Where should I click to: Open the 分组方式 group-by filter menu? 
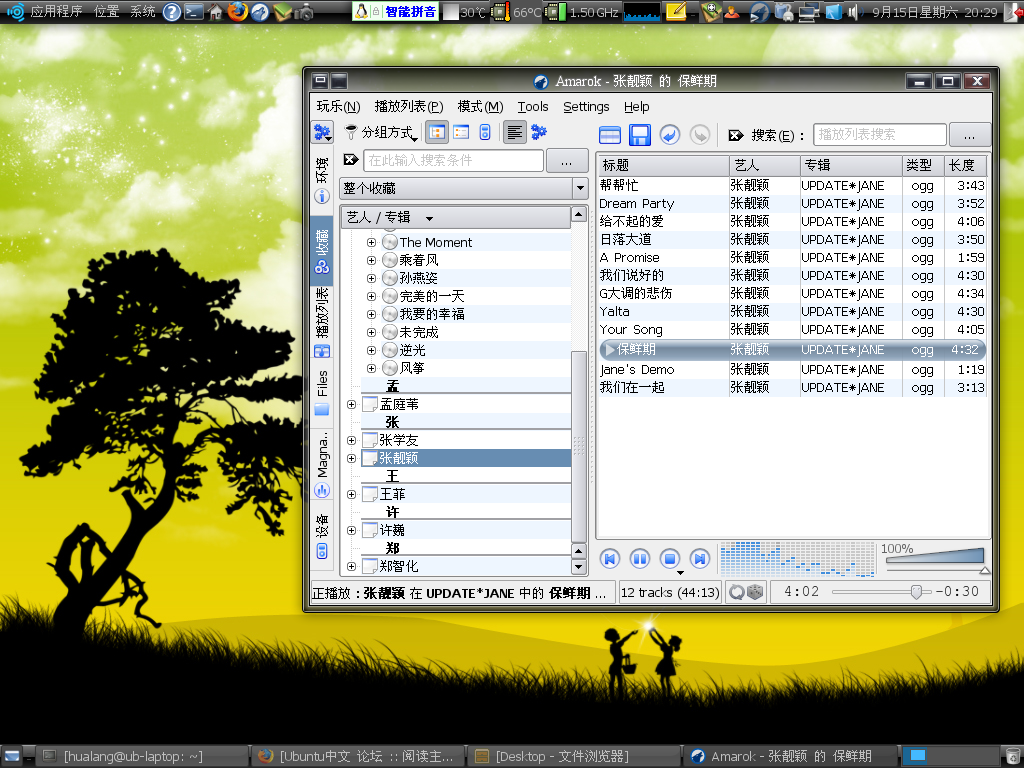[381, 133]
